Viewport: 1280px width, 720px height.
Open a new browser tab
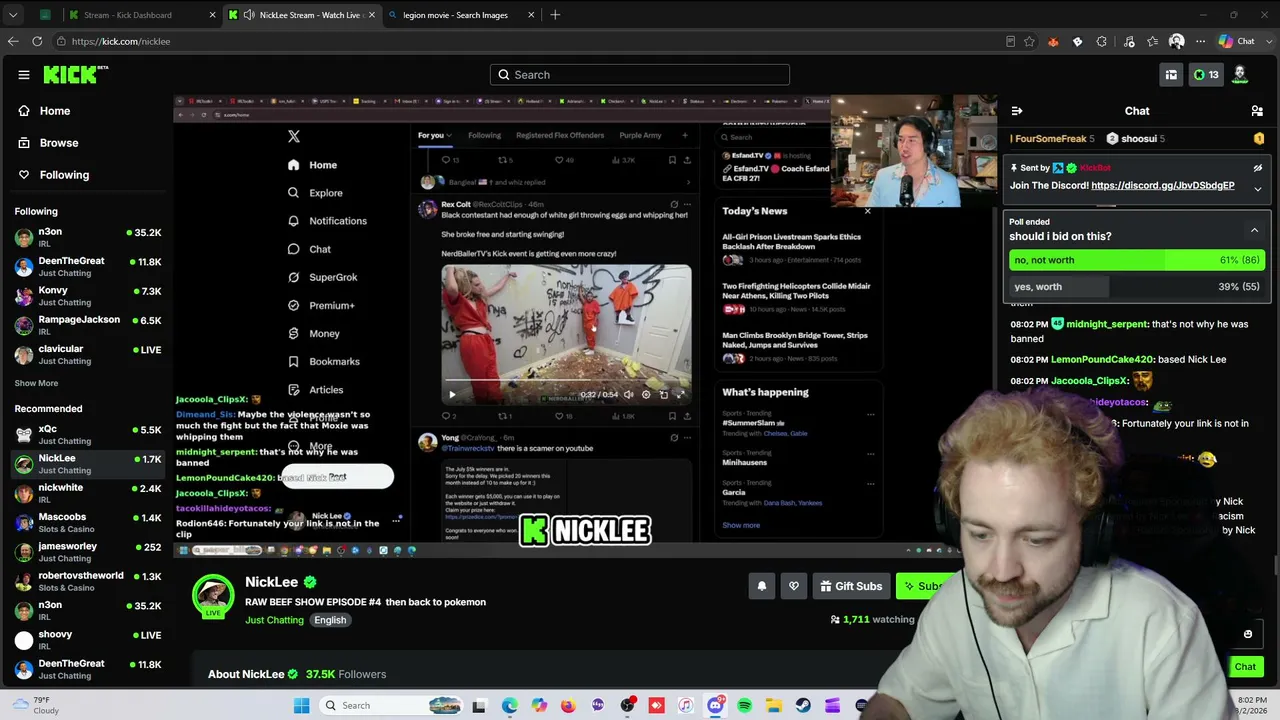pyautogui.click(x=555, y=15)
